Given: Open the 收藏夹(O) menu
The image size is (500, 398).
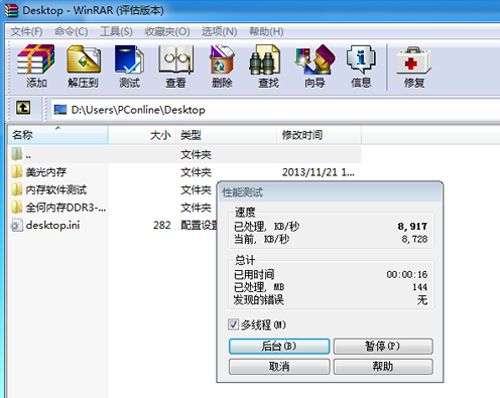Looking at the screenshot, I should [x=167, y=32].
